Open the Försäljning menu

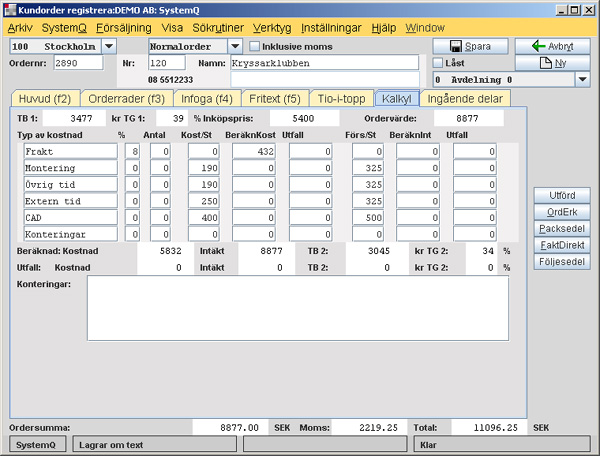pos(124,28)
